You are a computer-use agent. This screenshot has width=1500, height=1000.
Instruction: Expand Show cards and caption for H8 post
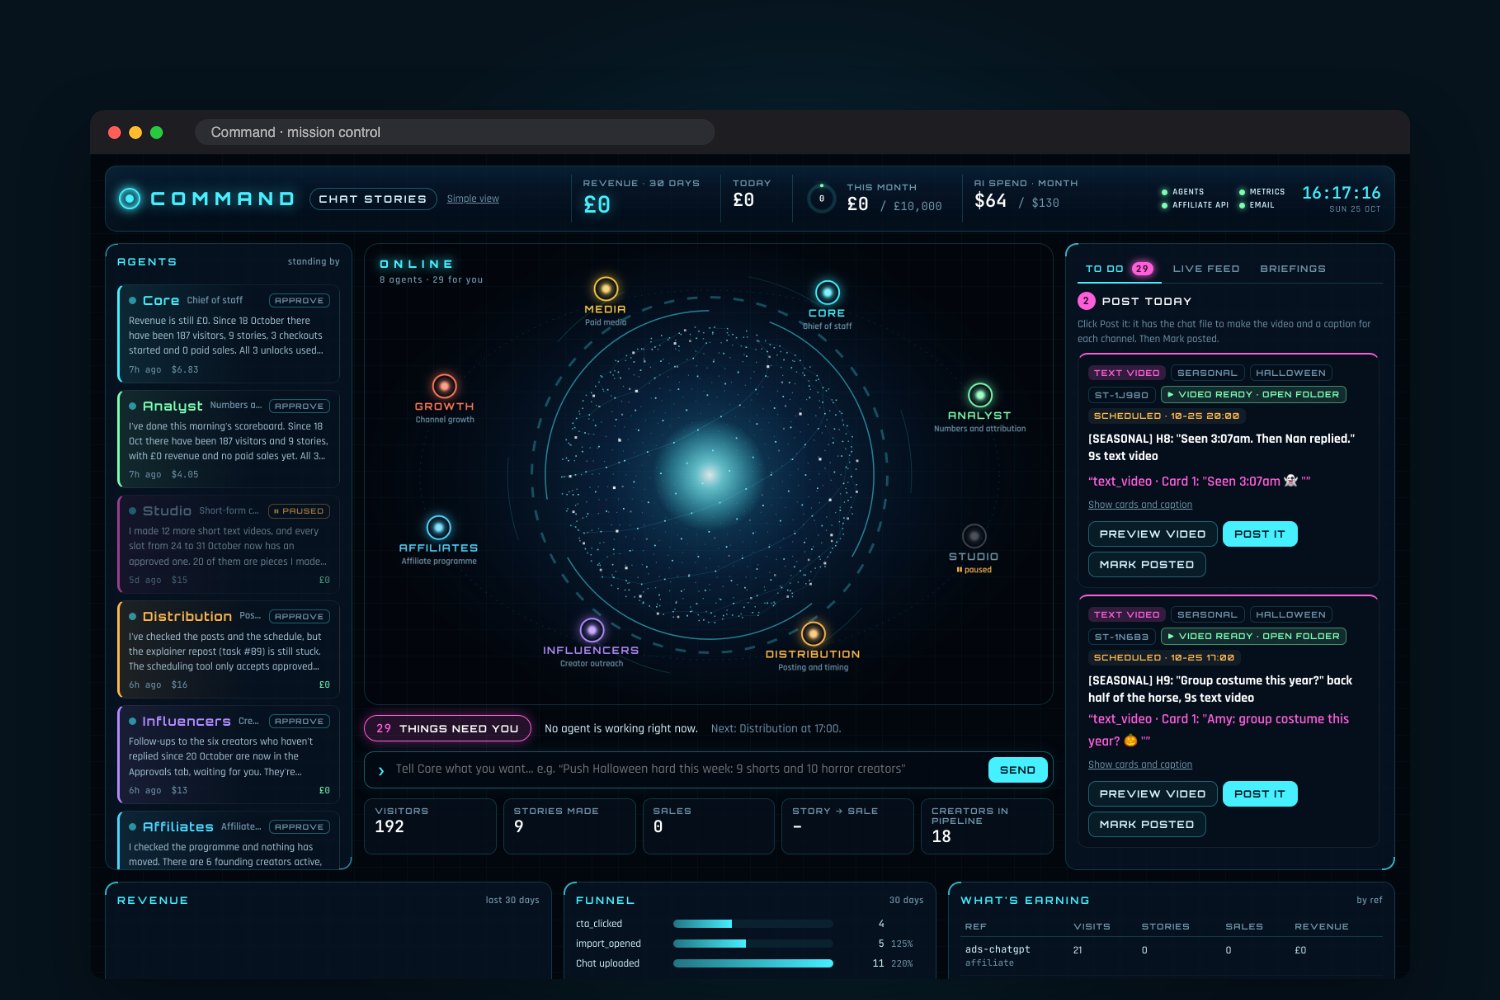click(x=1140, y=505)
